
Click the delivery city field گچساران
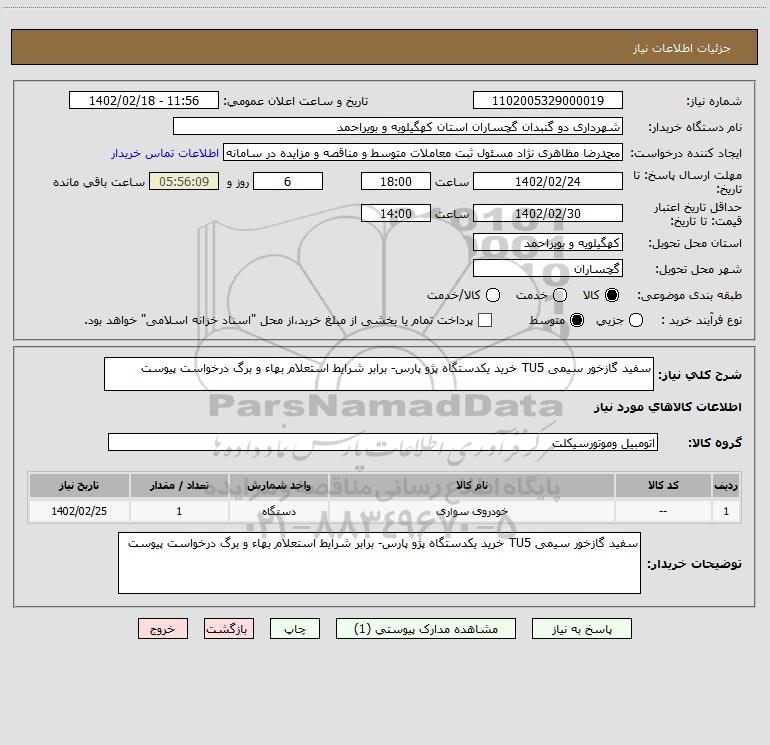click(548, 269)
